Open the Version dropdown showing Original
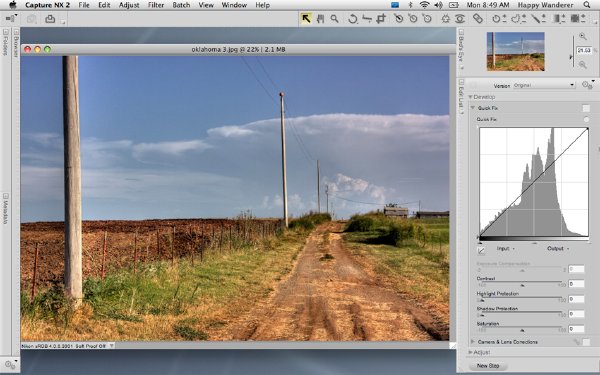This screenshot has height=375, width=600. (543, 85)
